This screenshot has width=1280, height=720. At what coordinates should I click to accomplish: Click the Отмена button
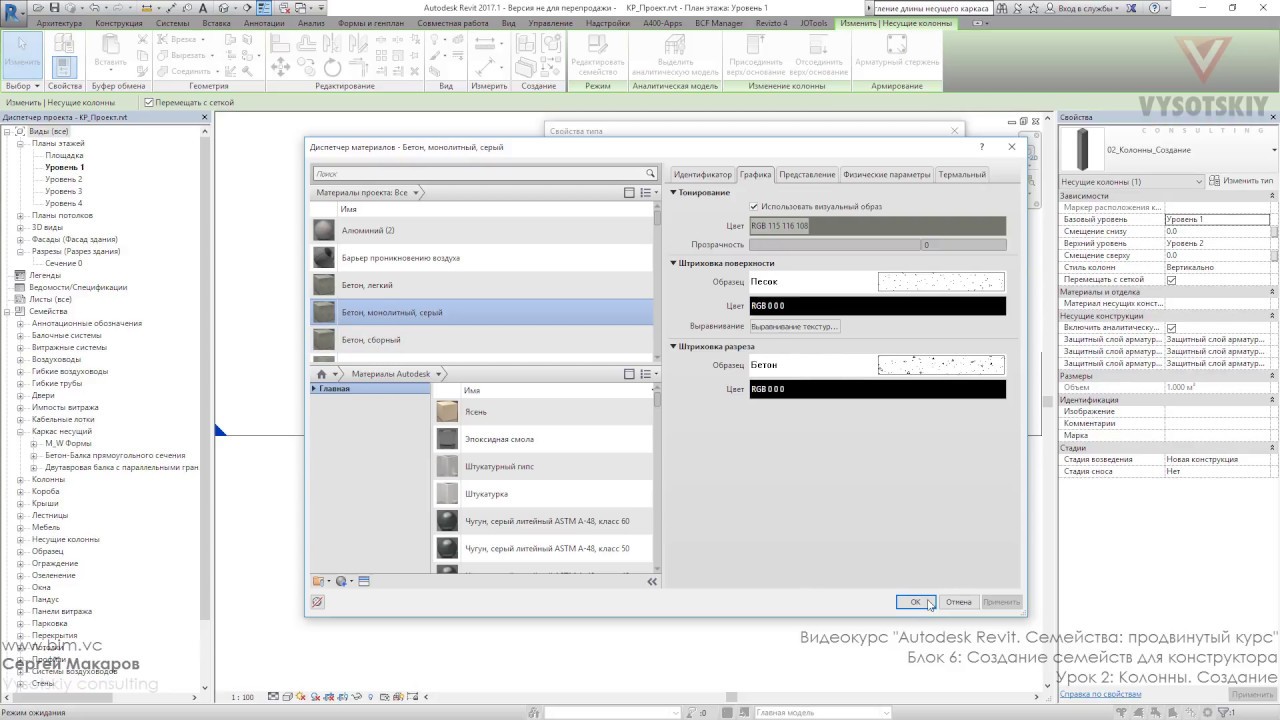tap(959, 602)
